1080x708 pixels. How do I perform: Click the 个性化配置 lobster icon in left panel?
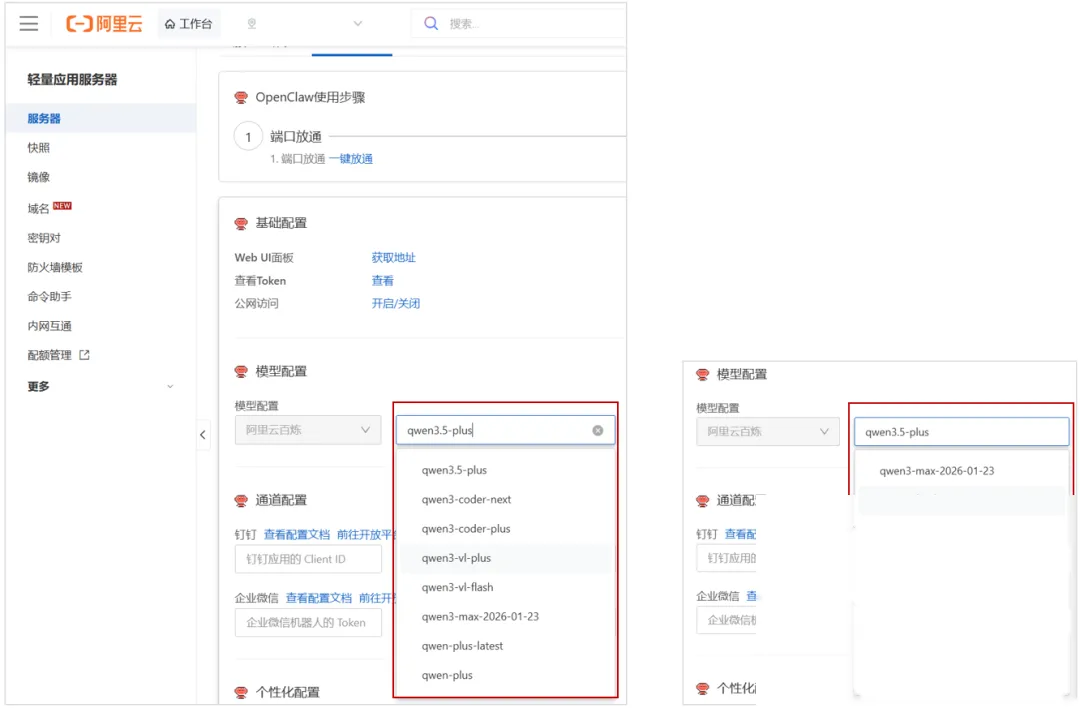241,692
